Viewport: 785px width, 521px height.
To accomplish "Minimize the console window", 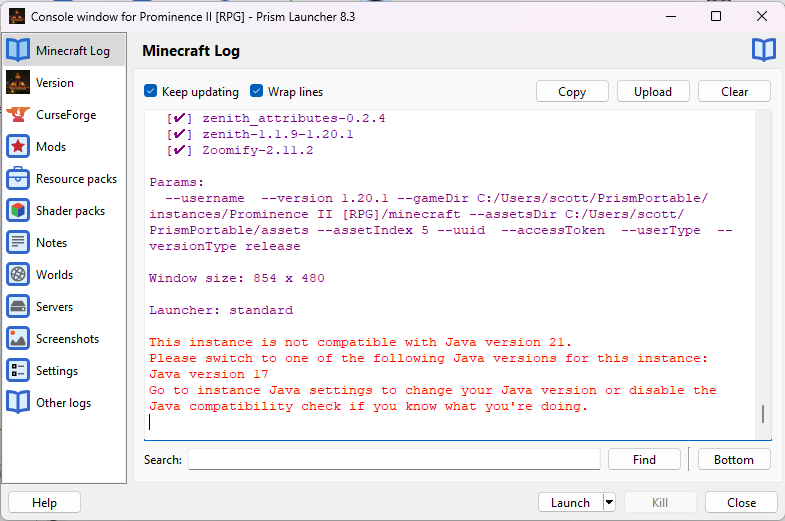I will coord(671,17).
